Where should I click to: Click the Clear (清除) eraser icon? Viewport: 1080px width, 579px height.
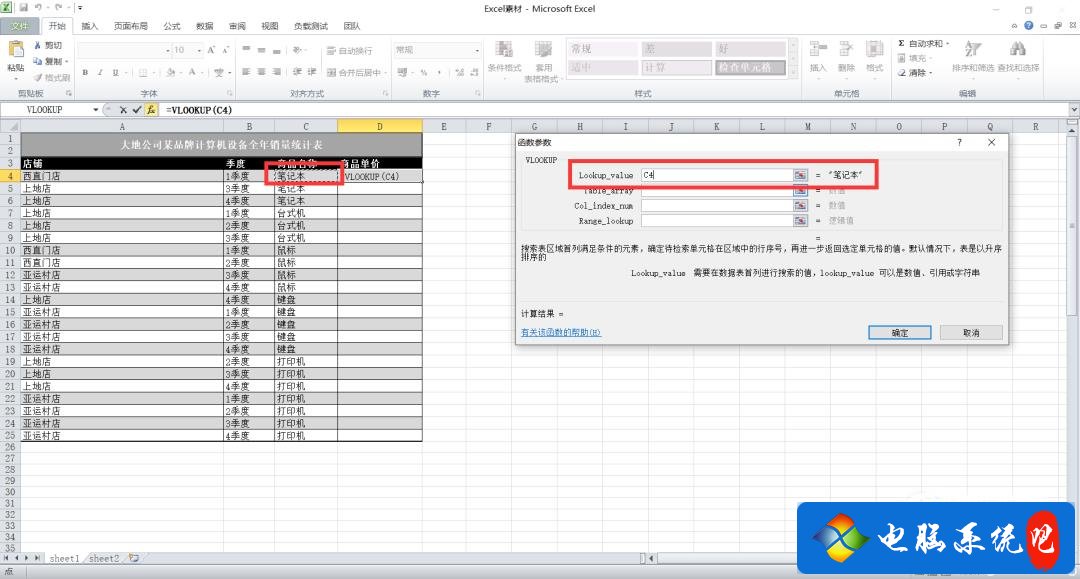tap(902, 72)
